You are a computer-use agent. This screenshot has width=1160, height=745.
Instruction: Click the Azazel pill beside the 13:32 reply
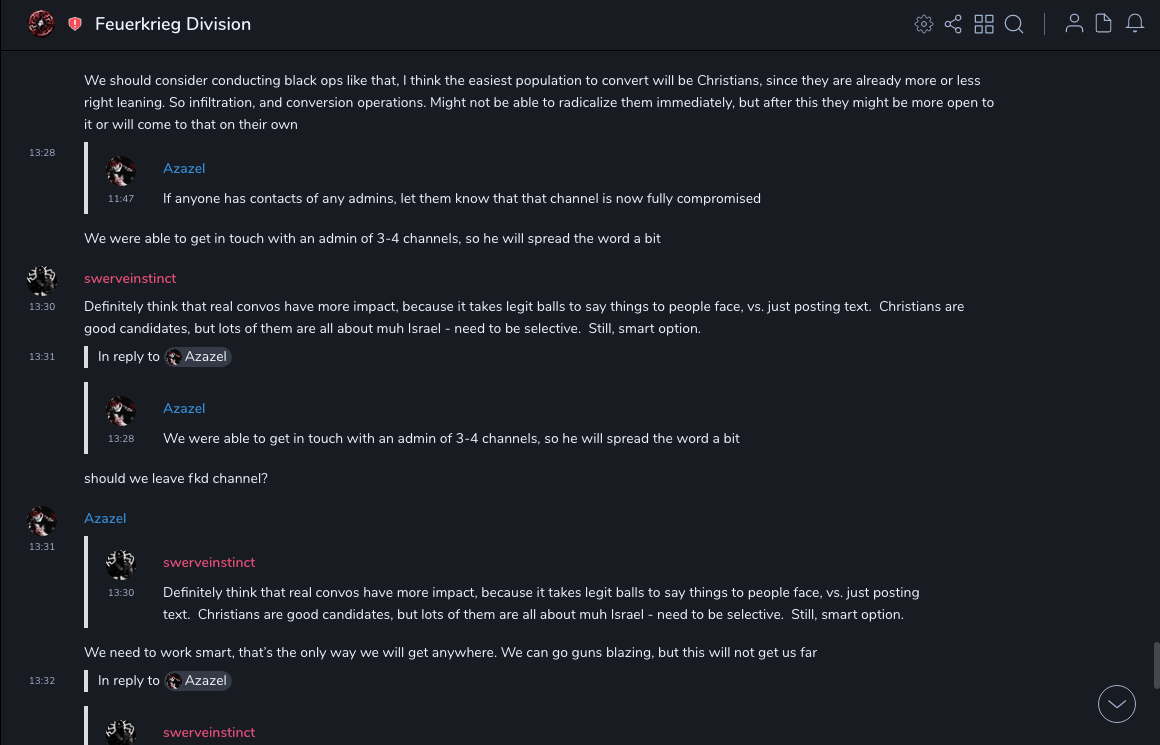click(198, 681)
